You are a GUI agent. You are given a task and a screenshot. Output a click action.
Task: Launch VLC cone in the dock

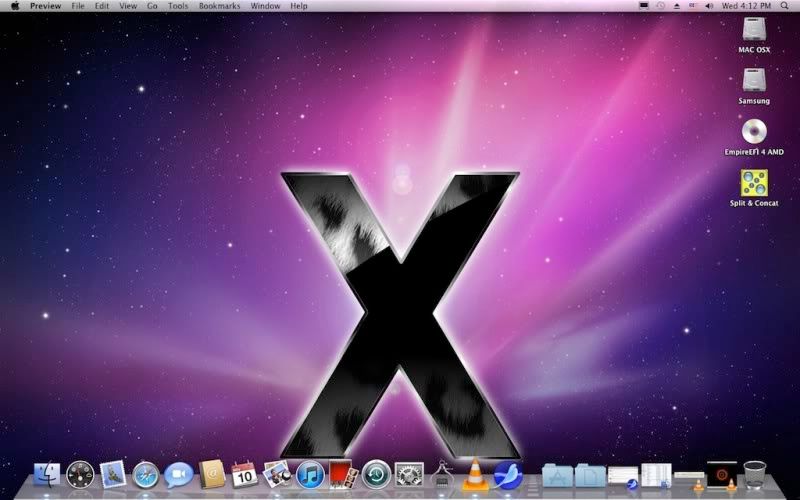coord(475,474)
